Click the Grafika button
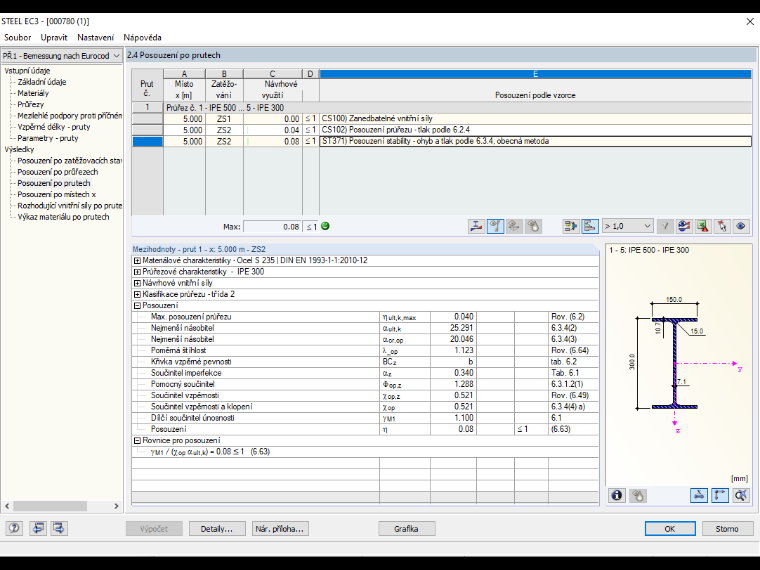The image size is (760, 570). coord(406,529)
